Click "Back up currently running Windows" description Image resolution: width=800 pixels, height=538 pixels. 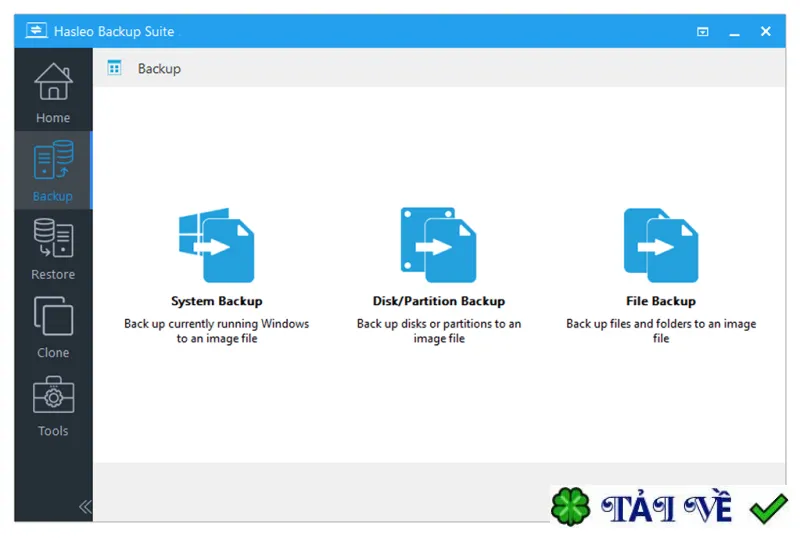[216, 331]
